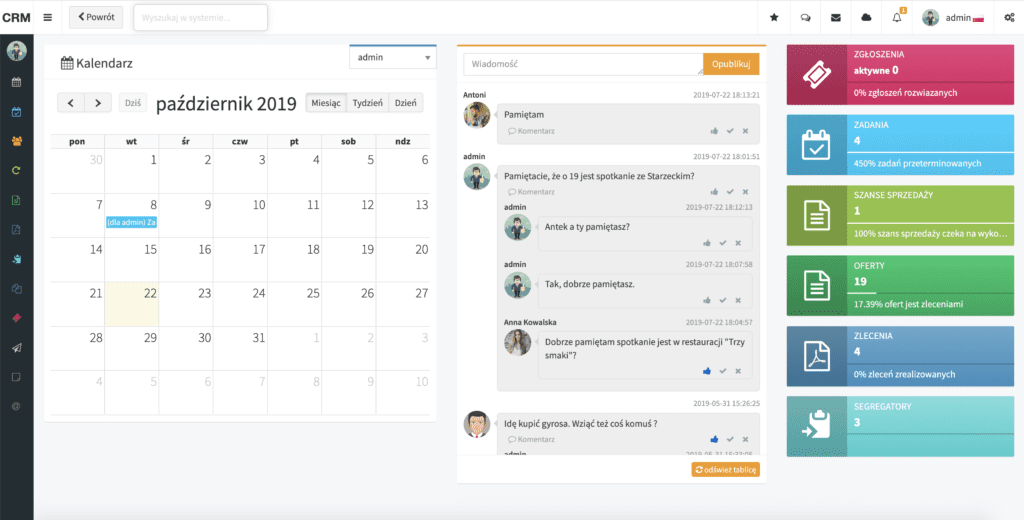Click checkmark on Starzeckim meeting post

click(x=730, y=192)
